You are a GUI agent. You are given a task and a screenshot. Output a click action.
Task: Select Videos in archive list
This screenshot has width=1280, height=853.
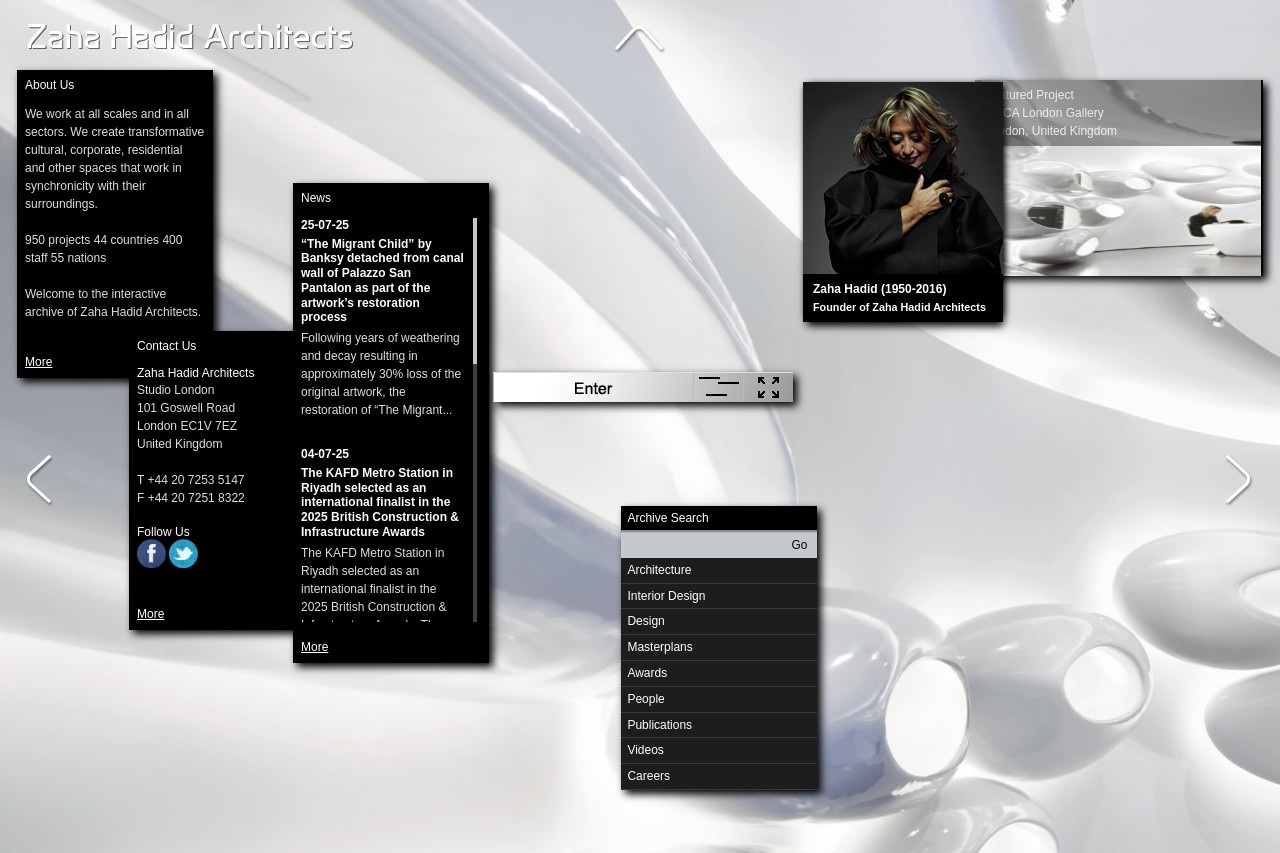[719, 750]
